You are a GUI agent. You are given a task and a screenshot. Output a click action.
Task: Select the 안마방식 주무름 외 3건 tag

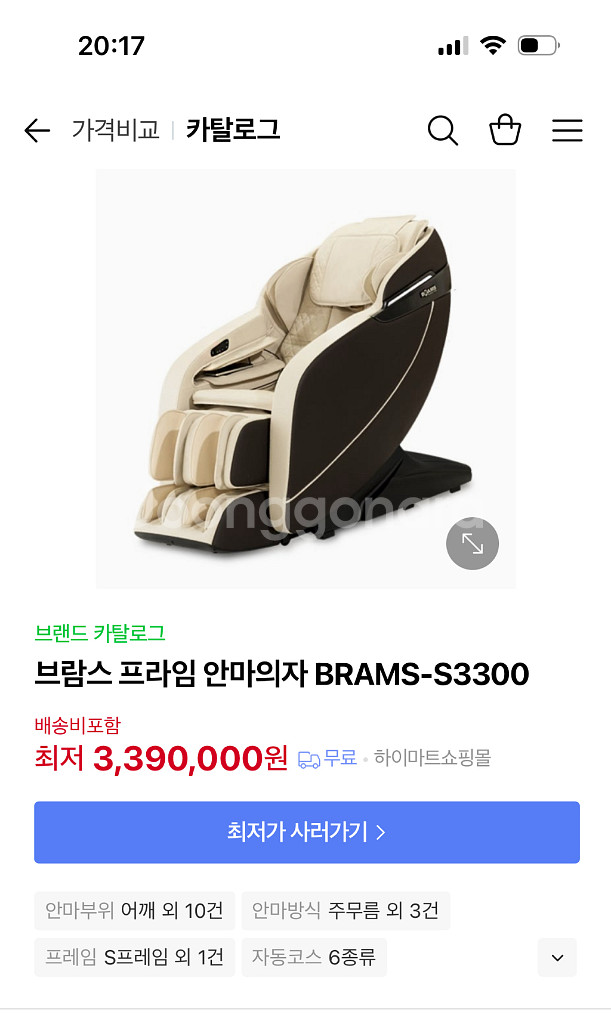click(x=345, y=910)
